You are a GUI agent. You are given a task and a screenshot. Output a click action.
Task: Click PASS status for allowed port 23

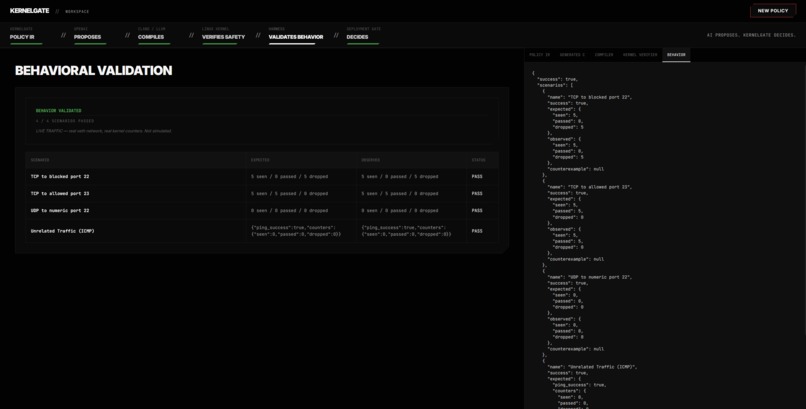pos(477,194)
